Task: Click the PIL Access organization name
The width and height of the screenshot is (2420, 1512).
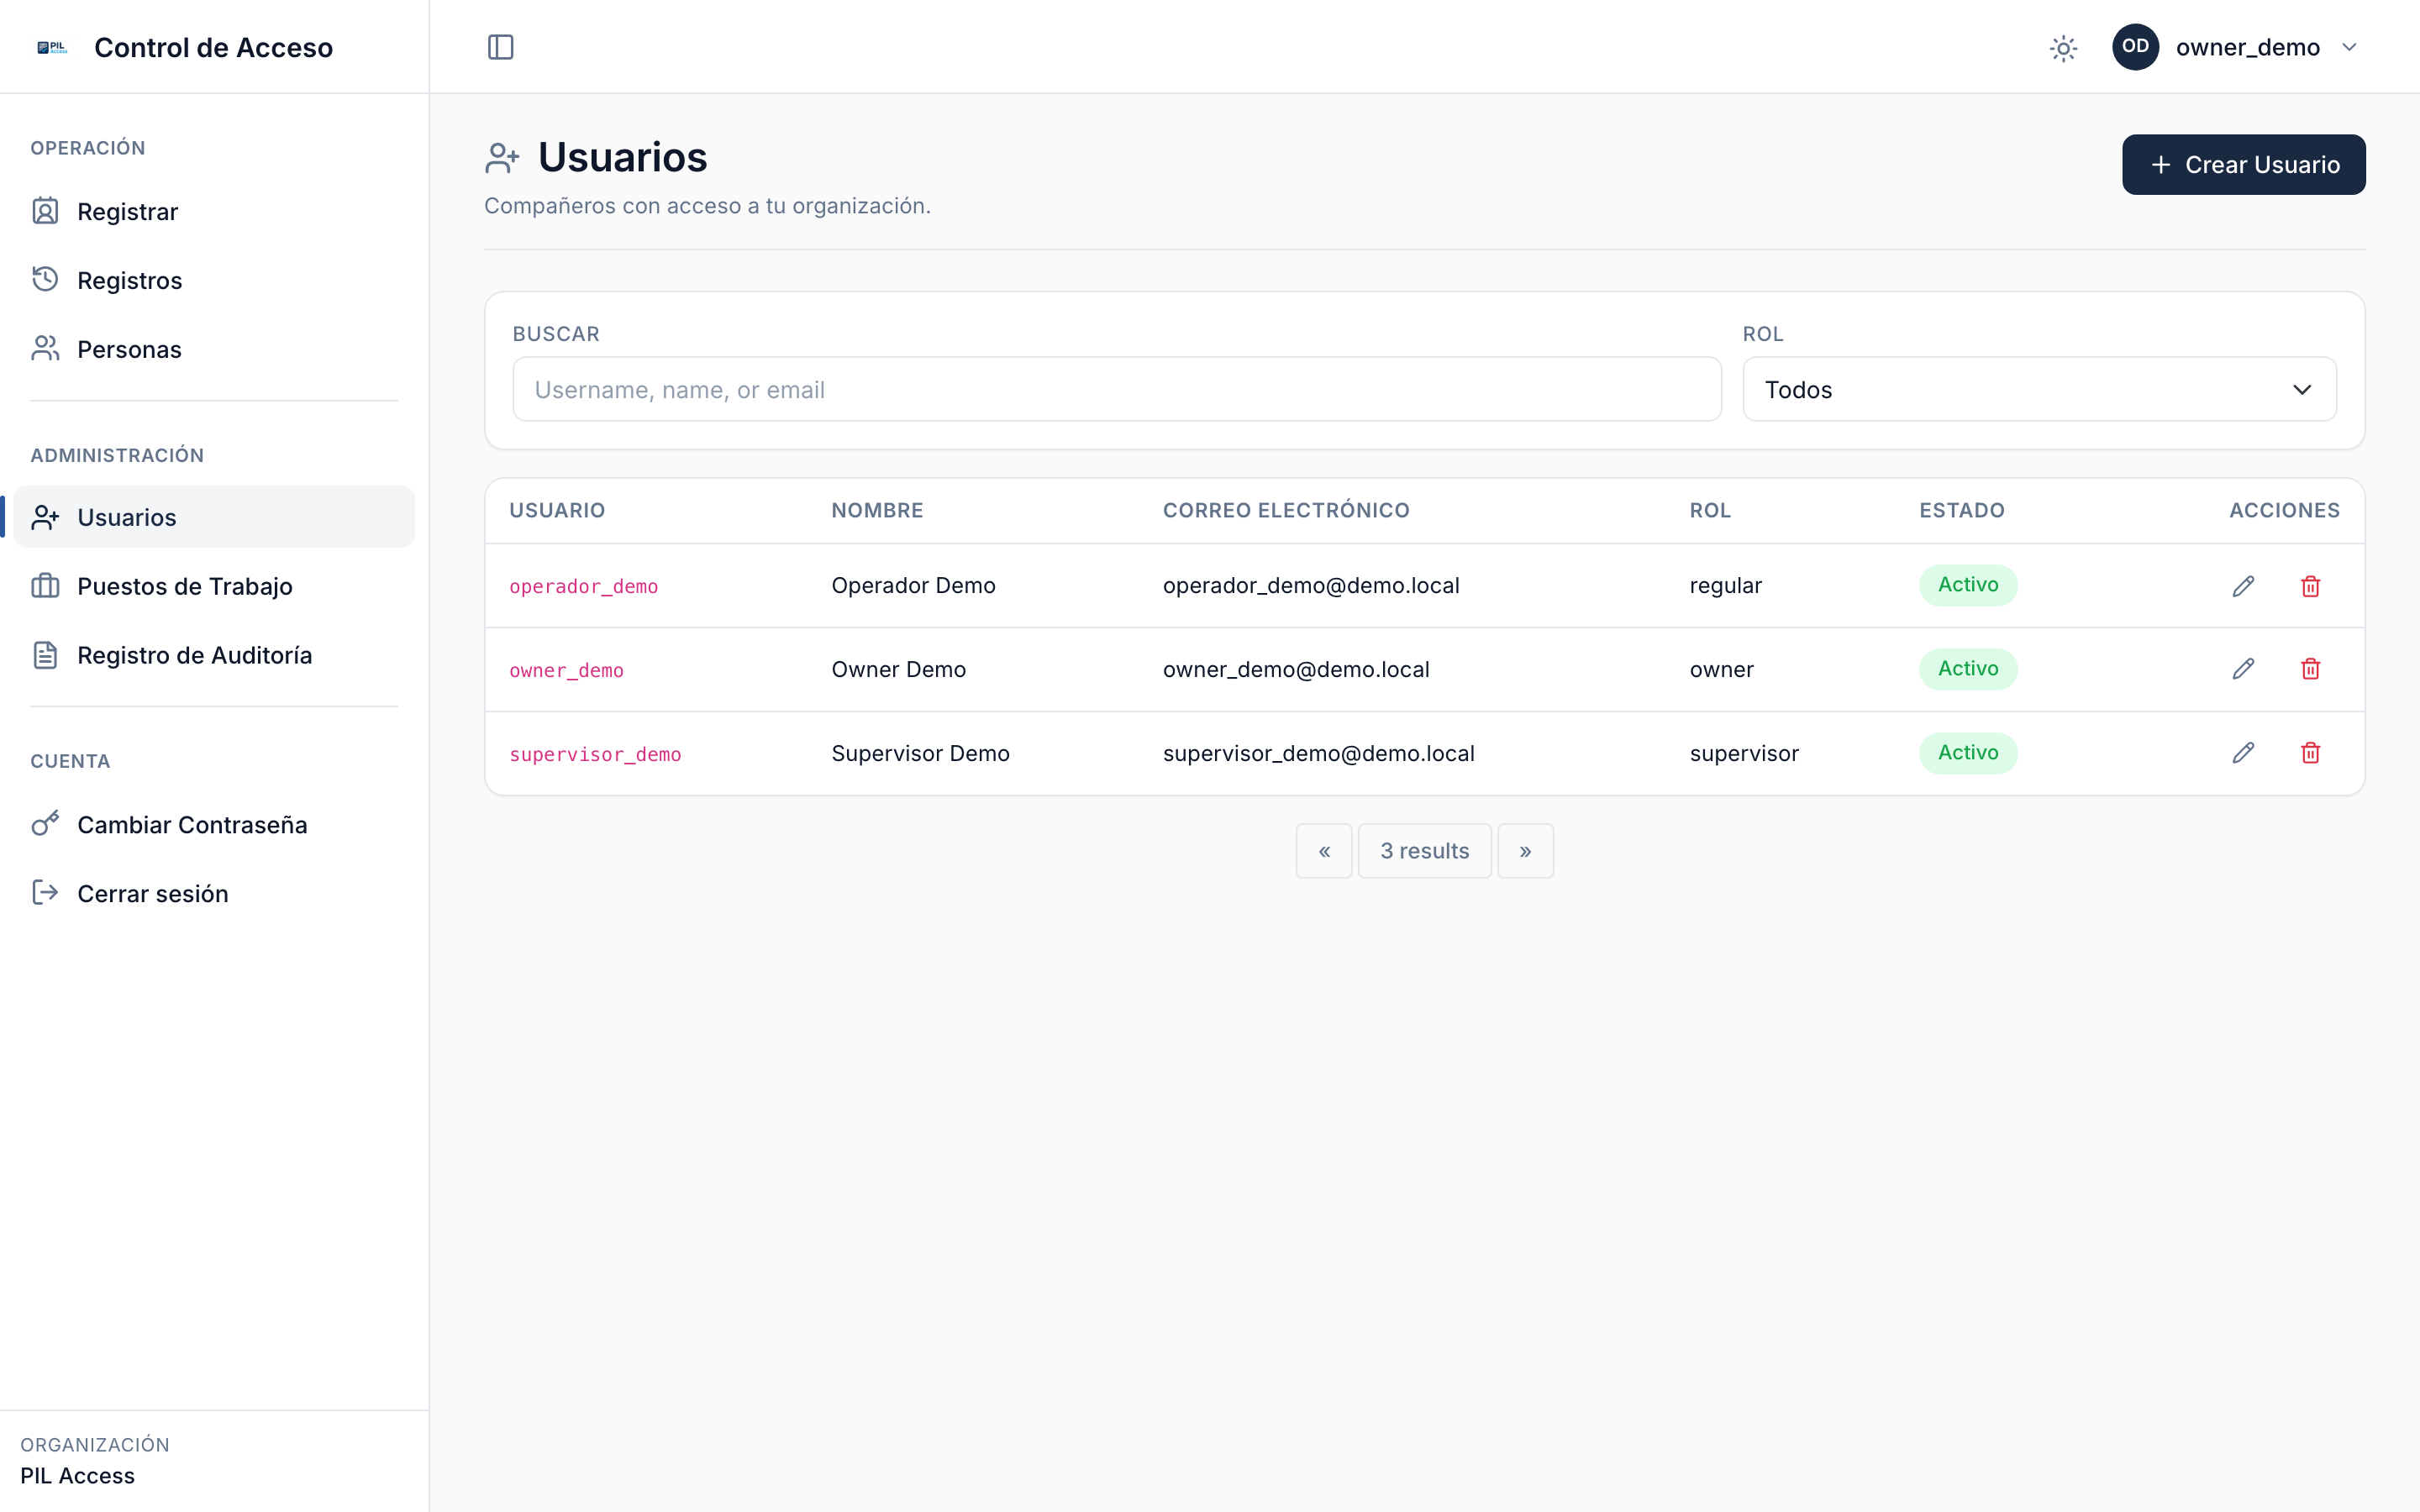Action: pos(77,1476)
